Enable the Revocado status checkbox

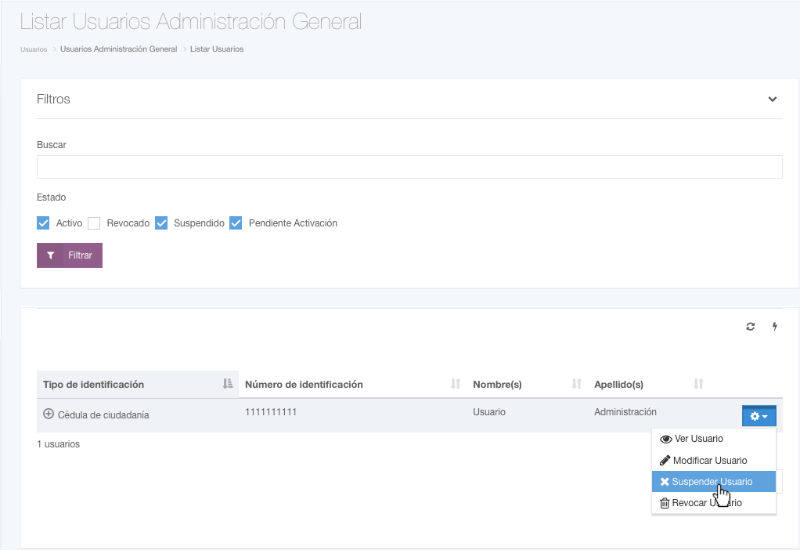[94, 223]
